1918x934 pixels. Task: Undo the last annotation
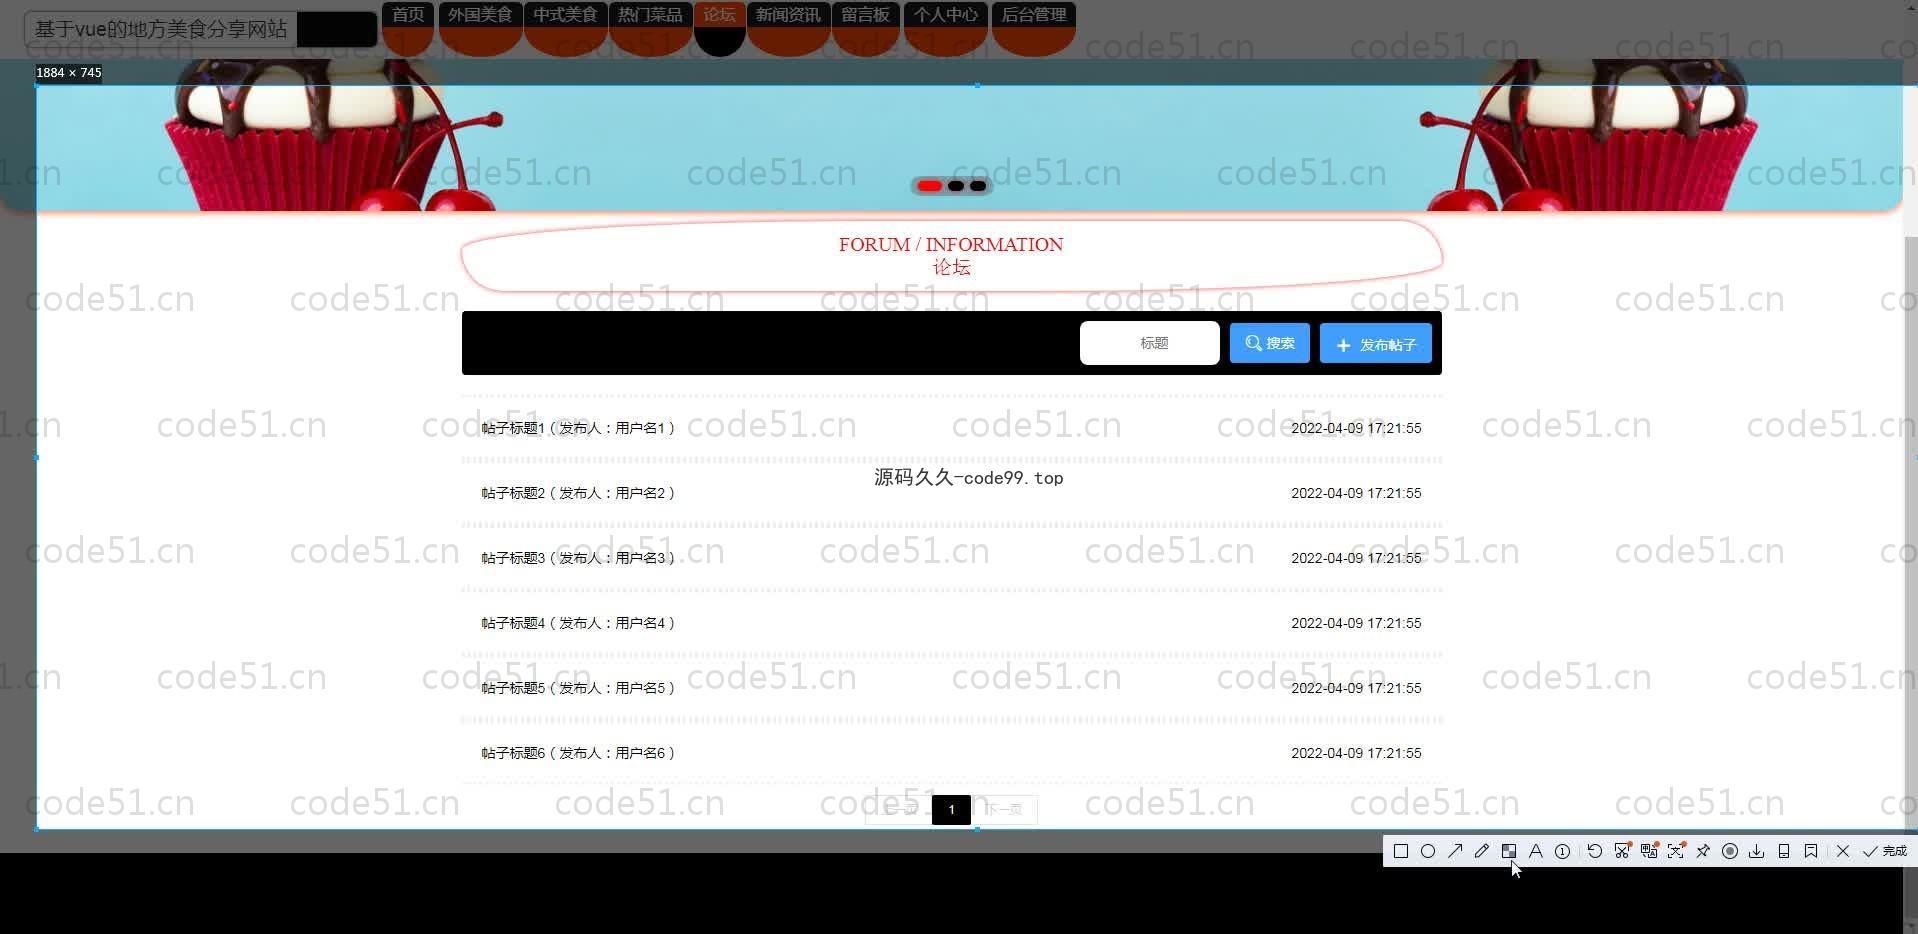click(x=1594, y=851)
